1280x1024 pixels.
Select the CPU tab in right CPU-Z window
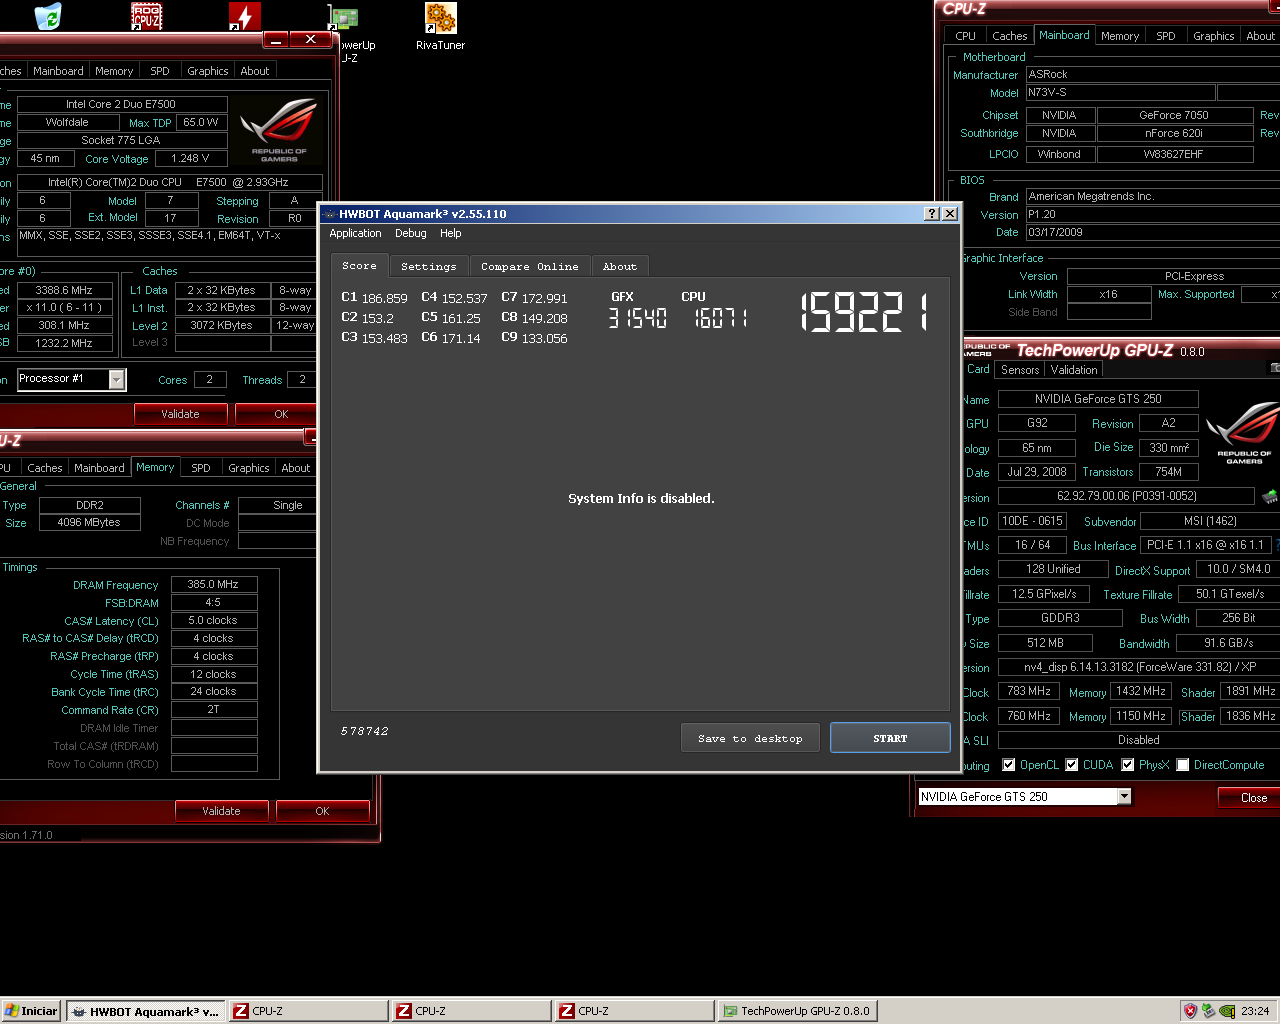[x=965, y=36]
